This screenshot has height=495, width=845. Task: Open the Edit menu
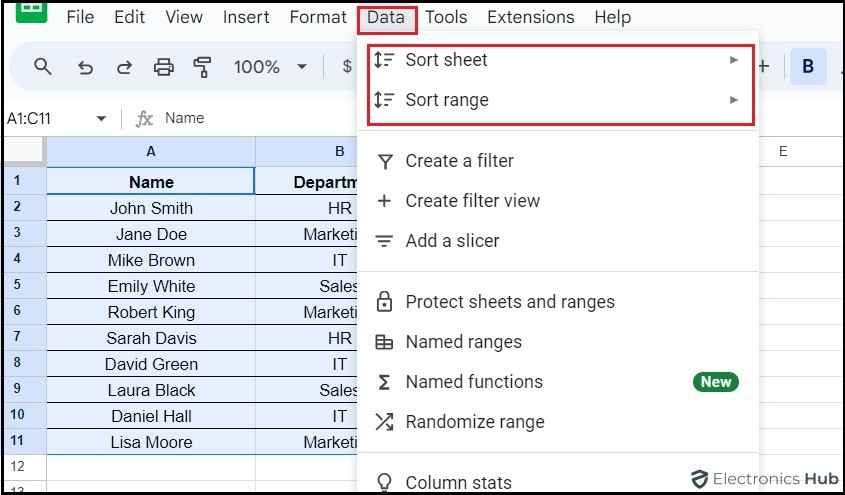pos(129,17)
